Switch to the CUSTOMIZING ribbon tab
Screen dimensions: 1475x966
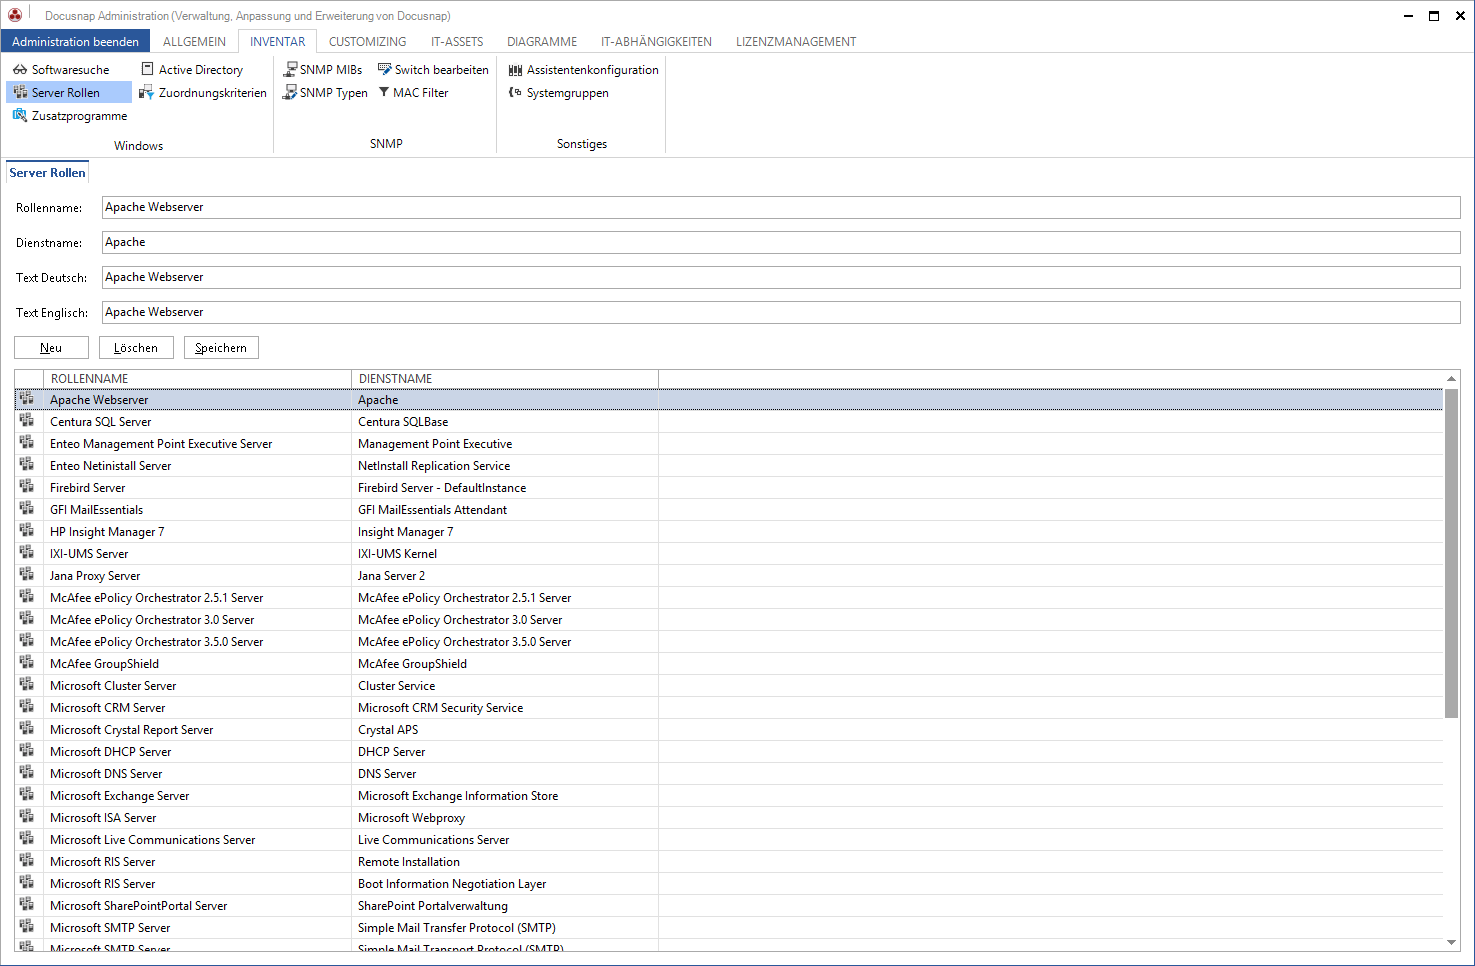coord(368,42)
